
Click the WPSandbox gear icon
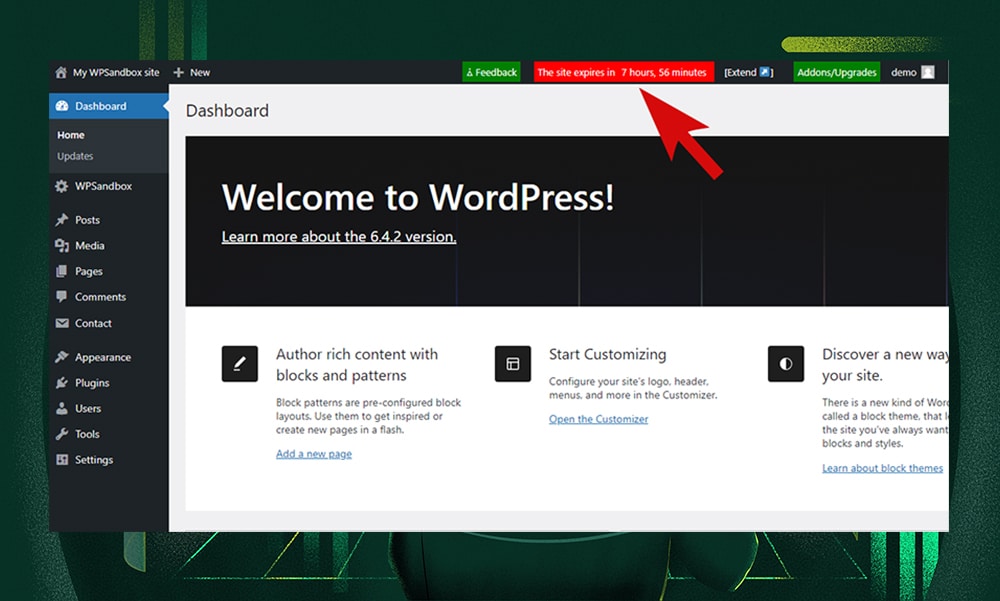point(63,185)
